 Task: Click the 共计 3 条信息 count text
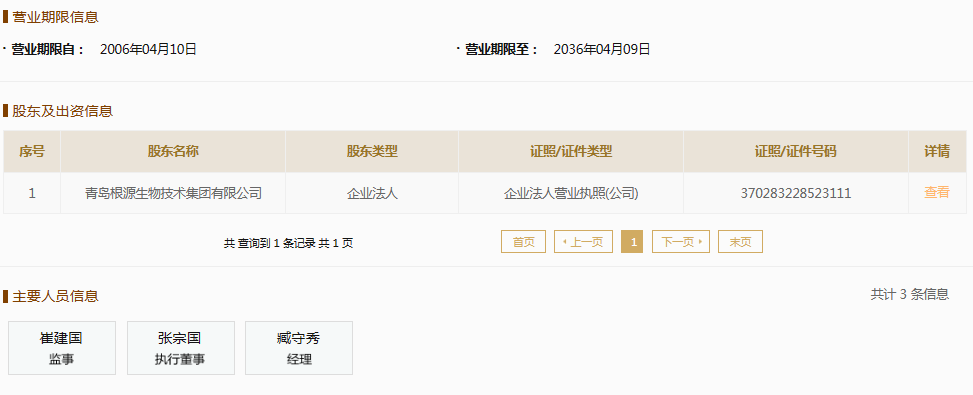[x=910, y=295]
